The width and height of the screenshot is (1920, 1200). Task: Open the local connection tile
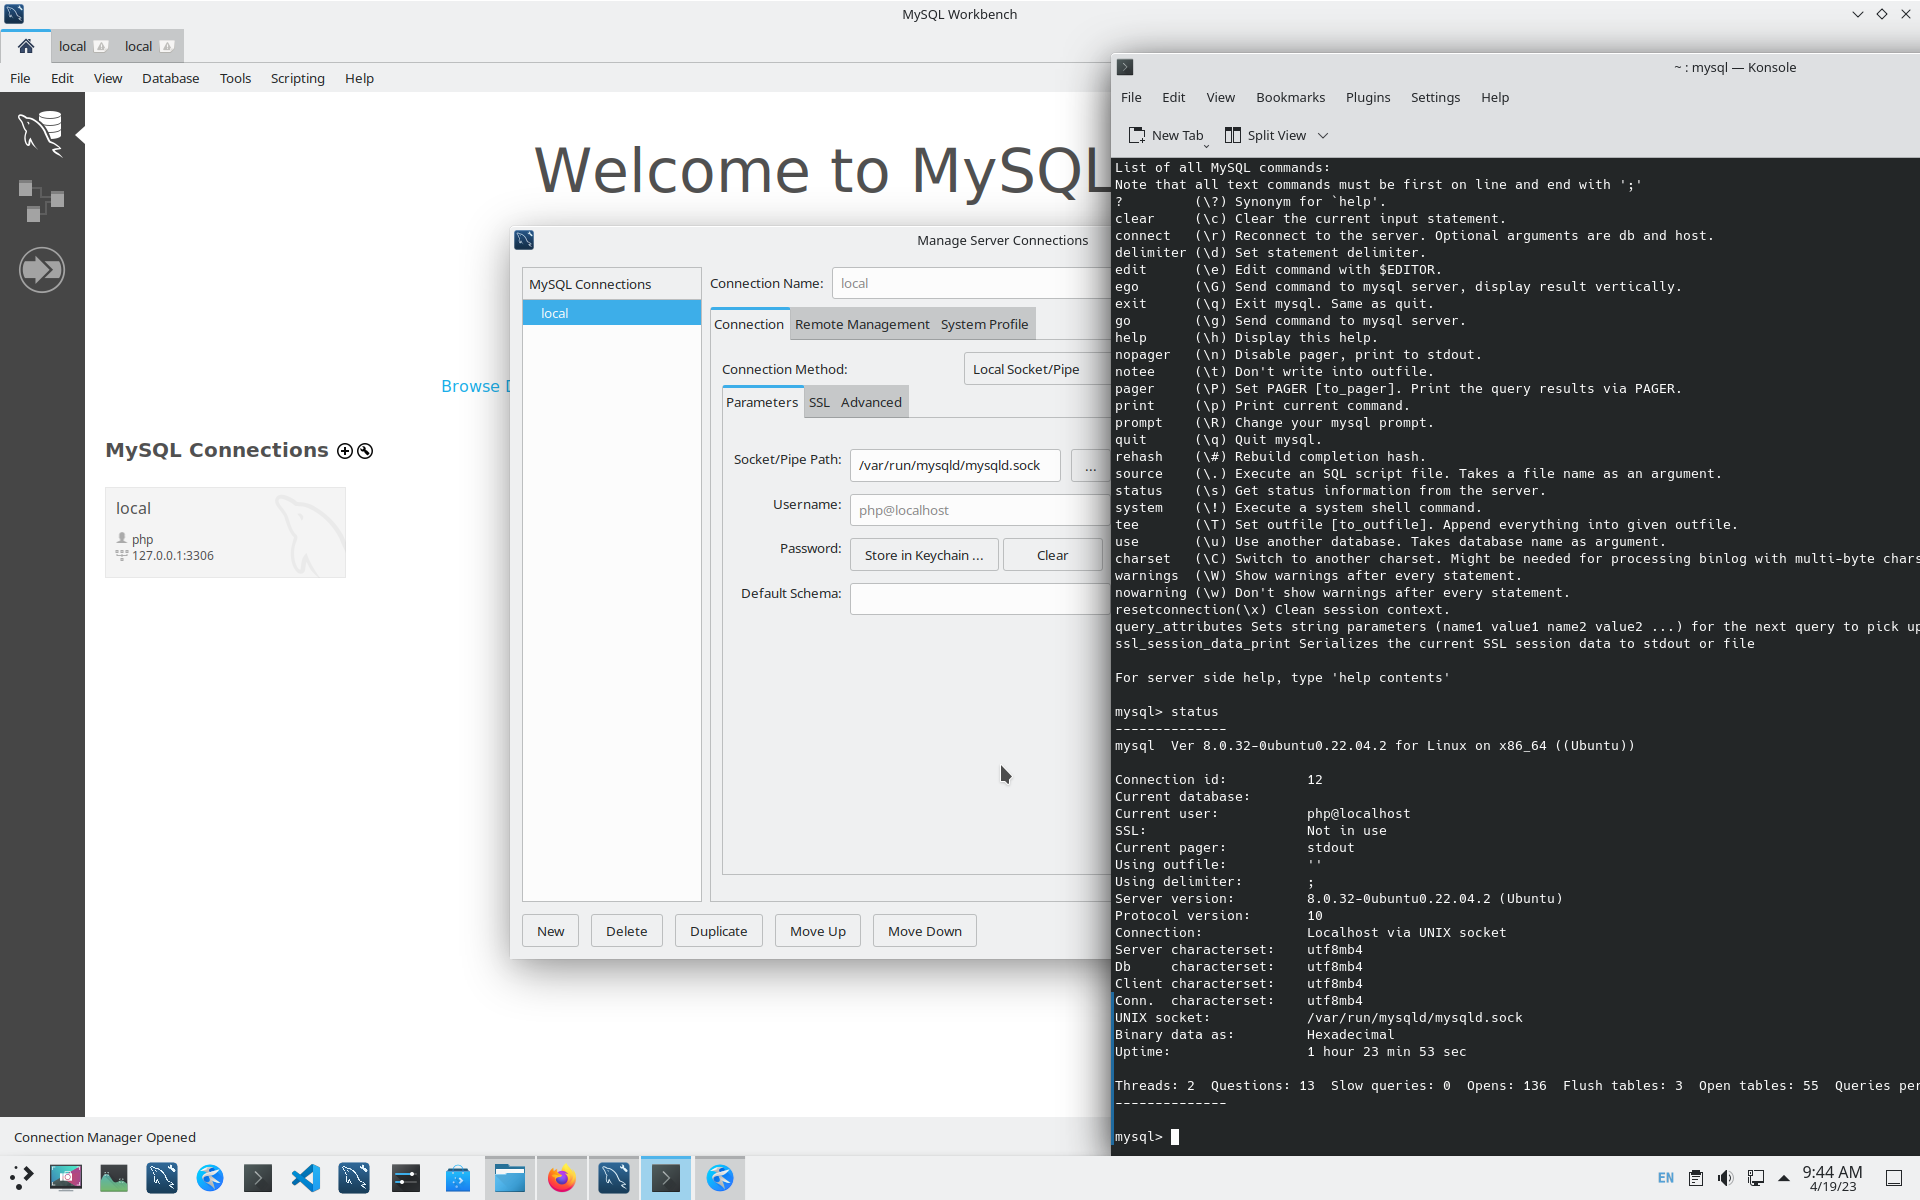tap(225, 532)
